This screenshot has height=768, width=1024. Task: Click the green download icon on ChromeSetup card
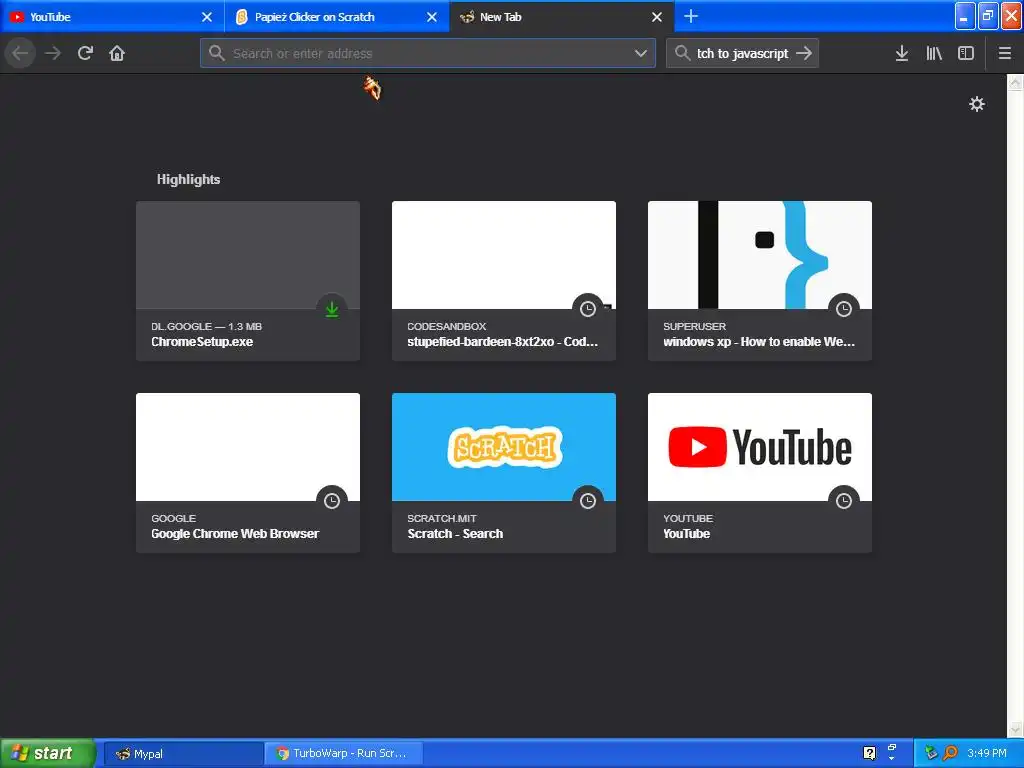click(x=332, y=309)
